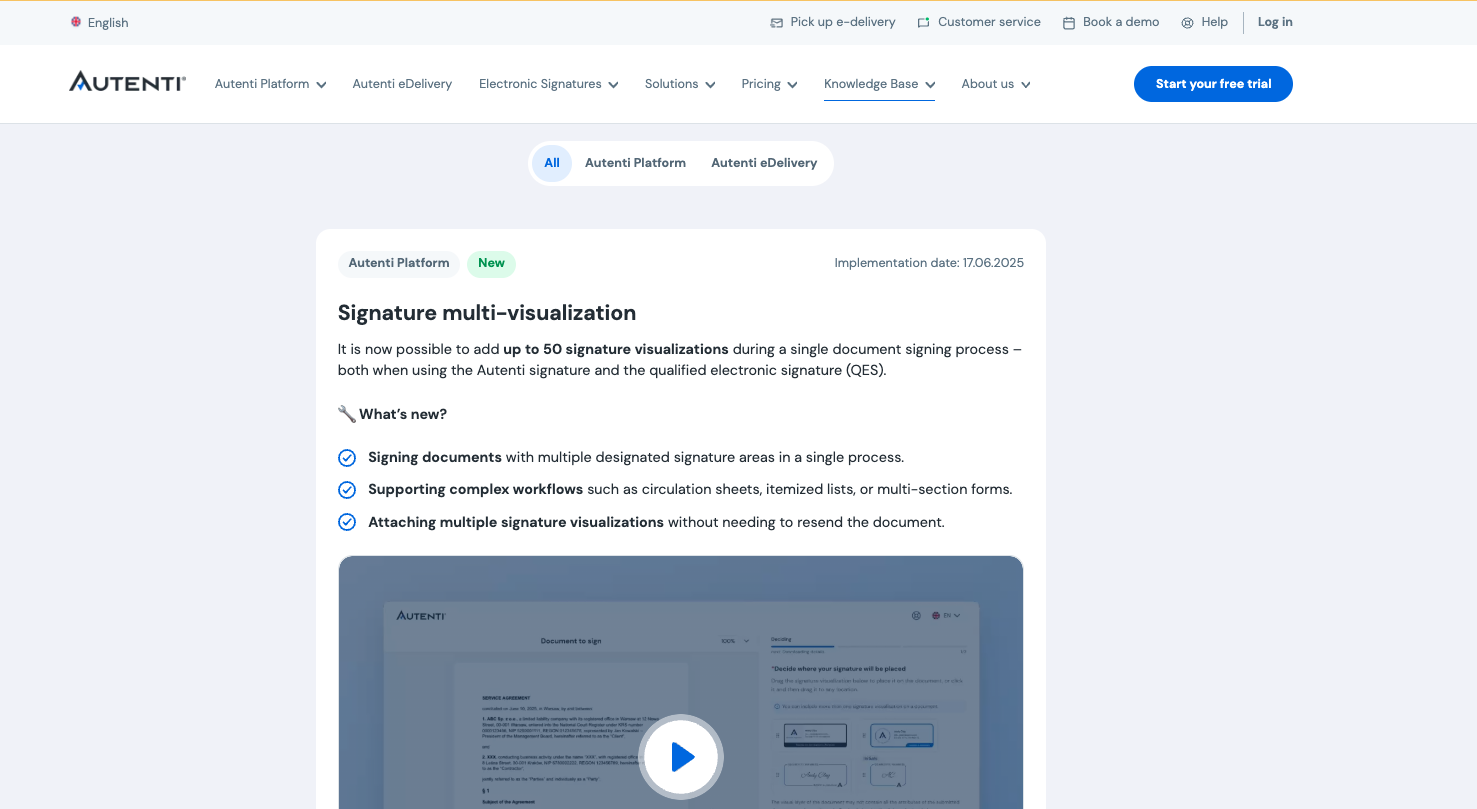
Task: Click the Pricing navigation label
Action: coord(761,84)
